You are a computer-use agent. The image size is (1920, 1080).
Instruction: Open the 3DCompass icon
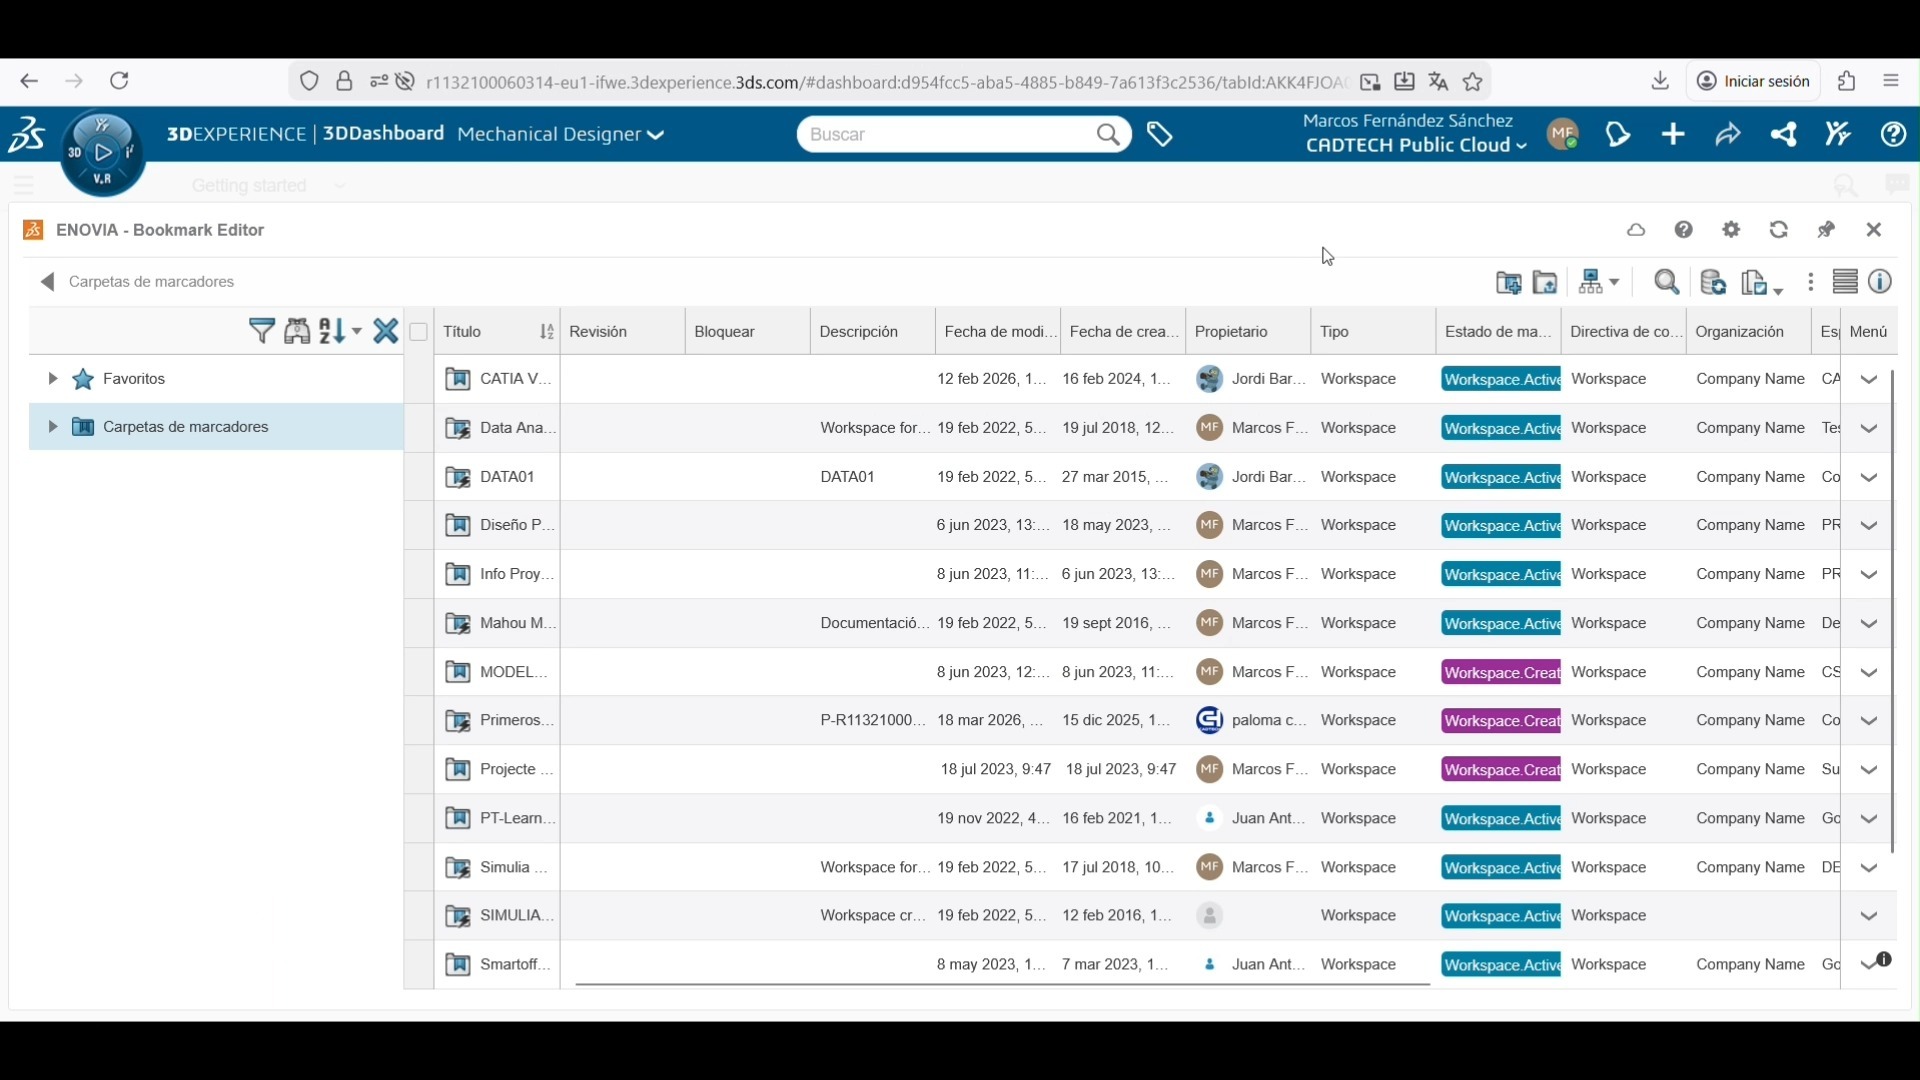tap(102, 152)
